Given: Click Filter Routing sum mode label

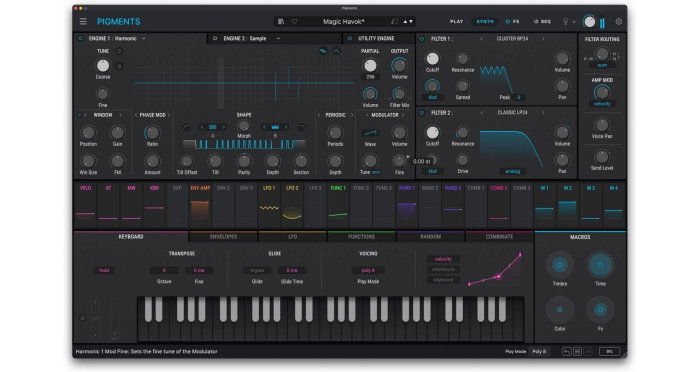Looking at the screenshot, I should pos(602,65).
